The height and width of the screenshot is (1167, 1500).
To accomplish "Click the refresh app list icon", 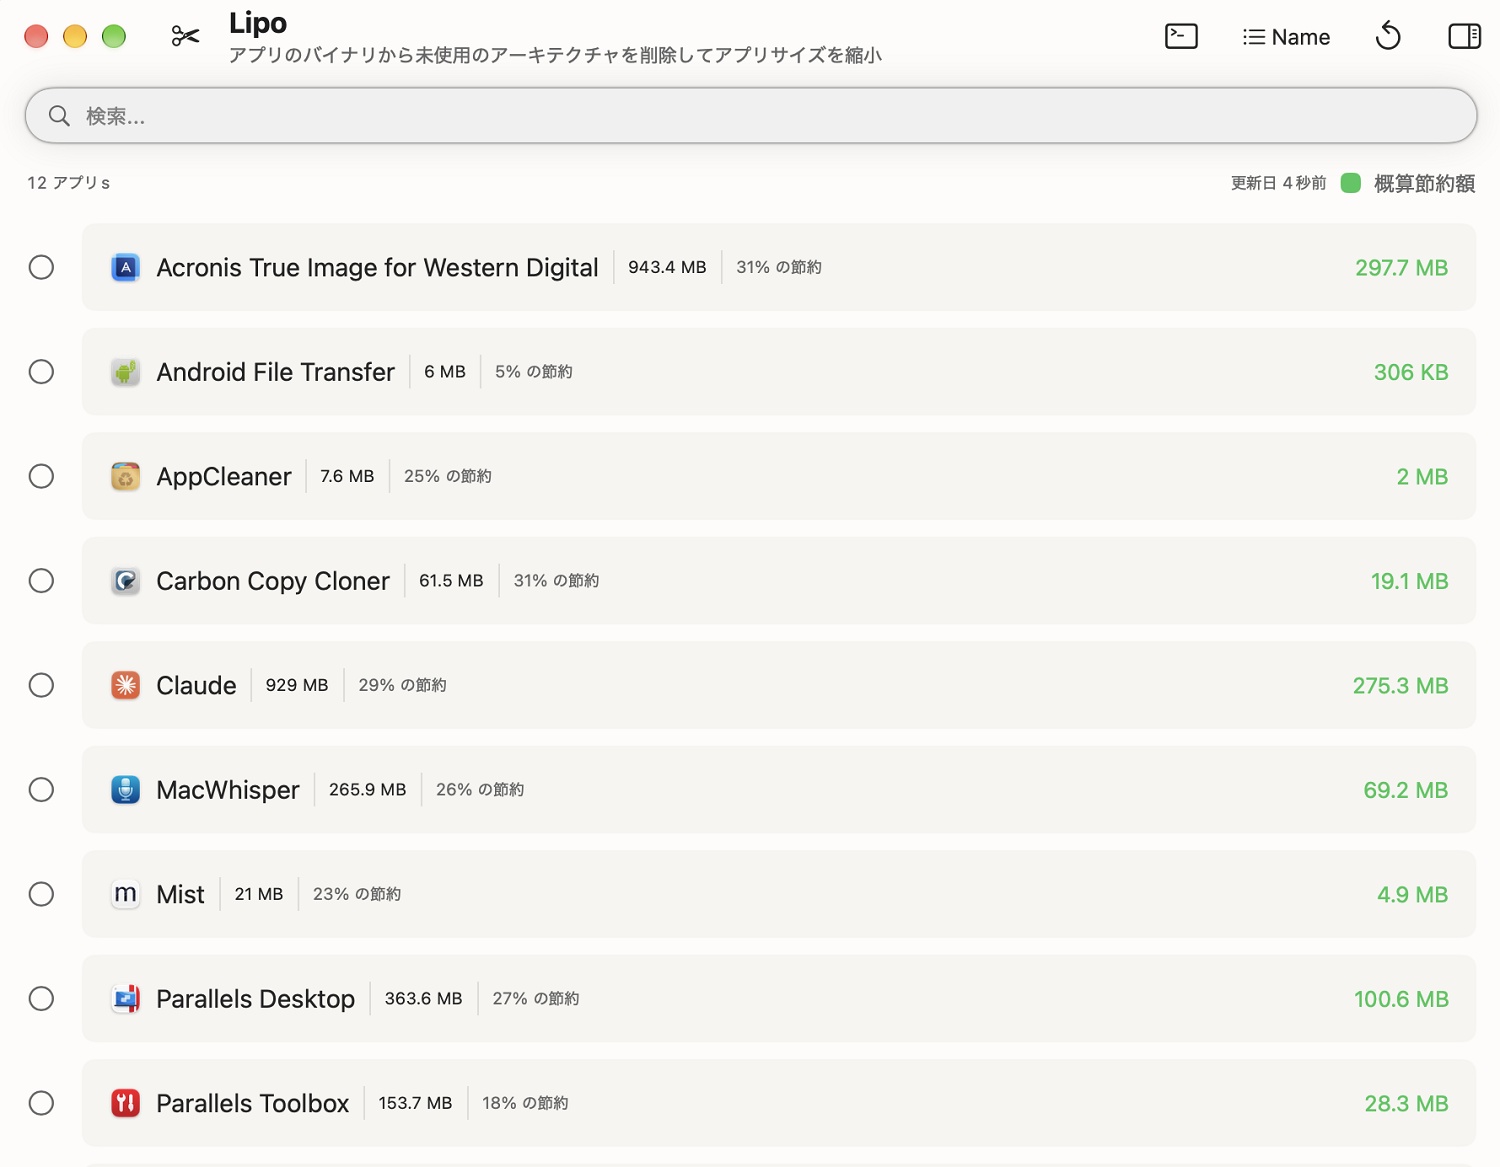I will 1388,37.
